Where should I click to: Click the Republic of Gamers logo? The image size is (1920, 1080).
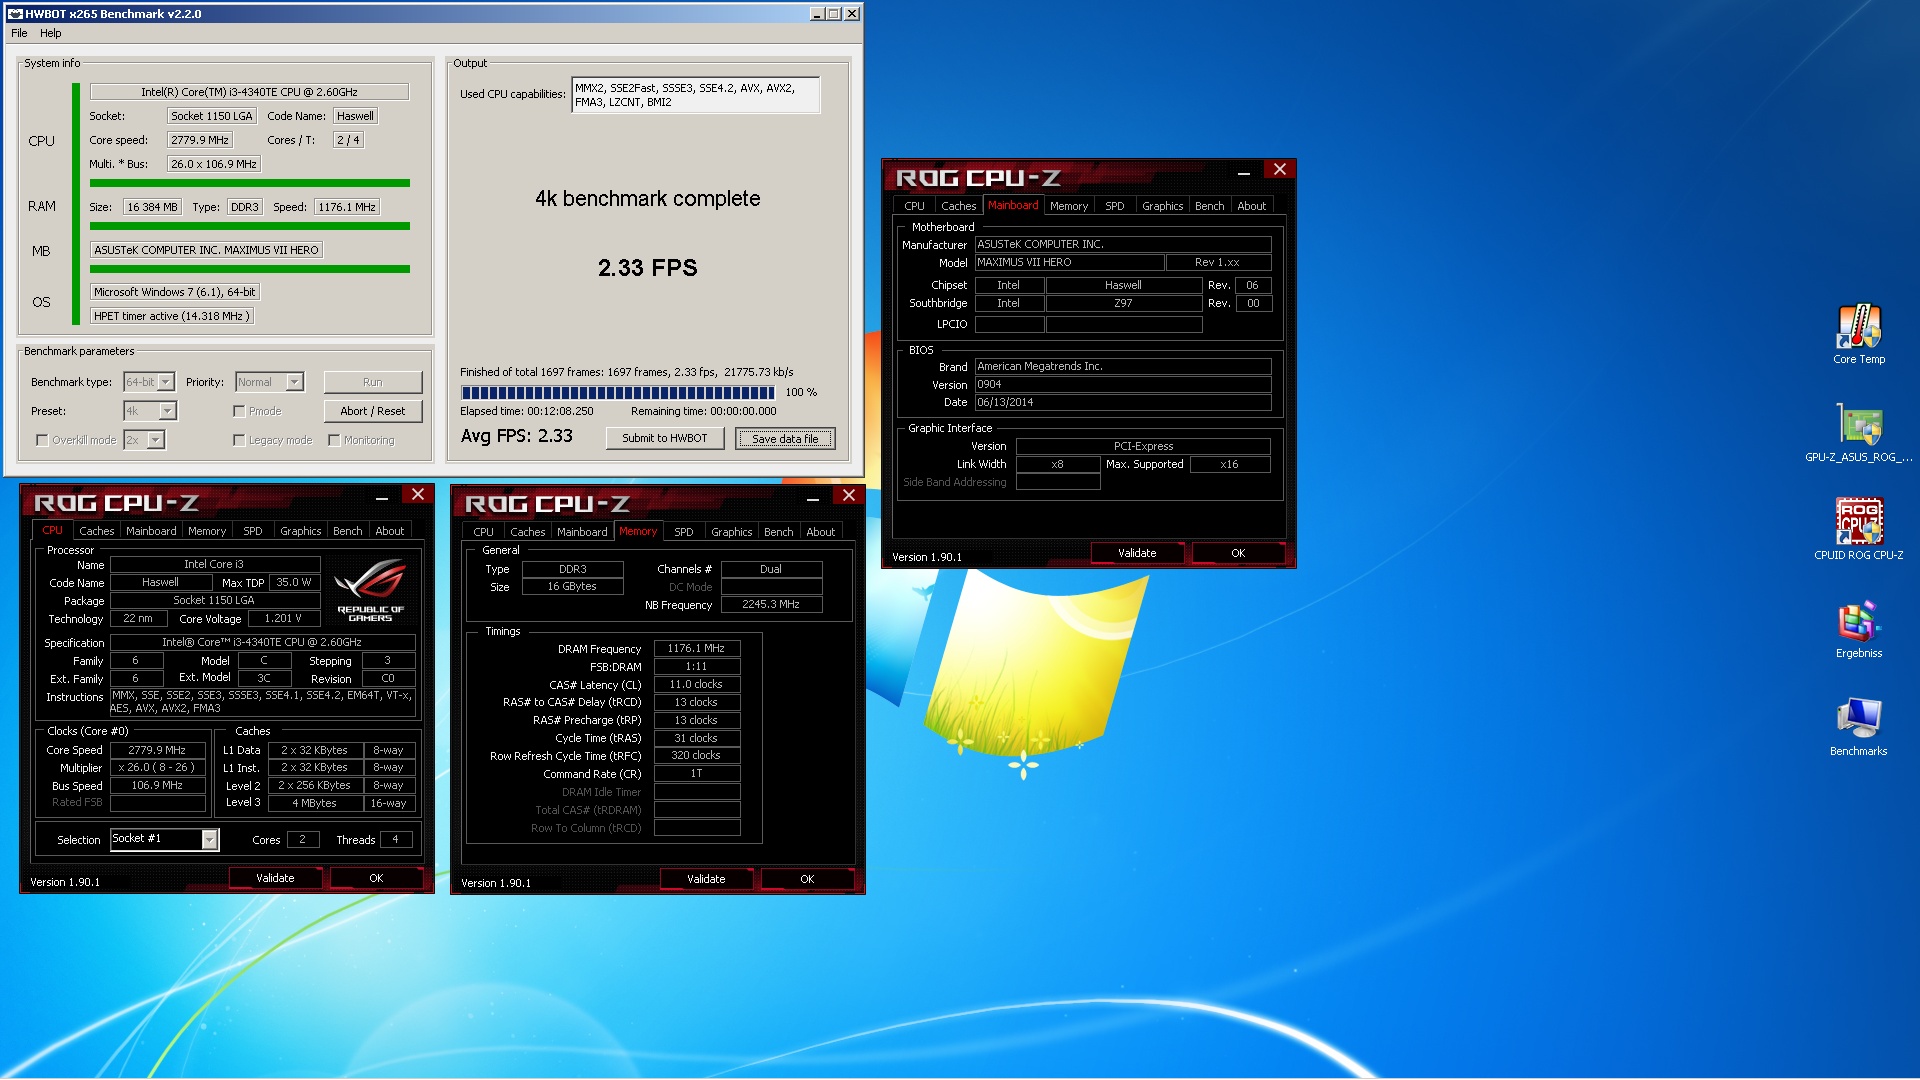click(x=371, y=590)
